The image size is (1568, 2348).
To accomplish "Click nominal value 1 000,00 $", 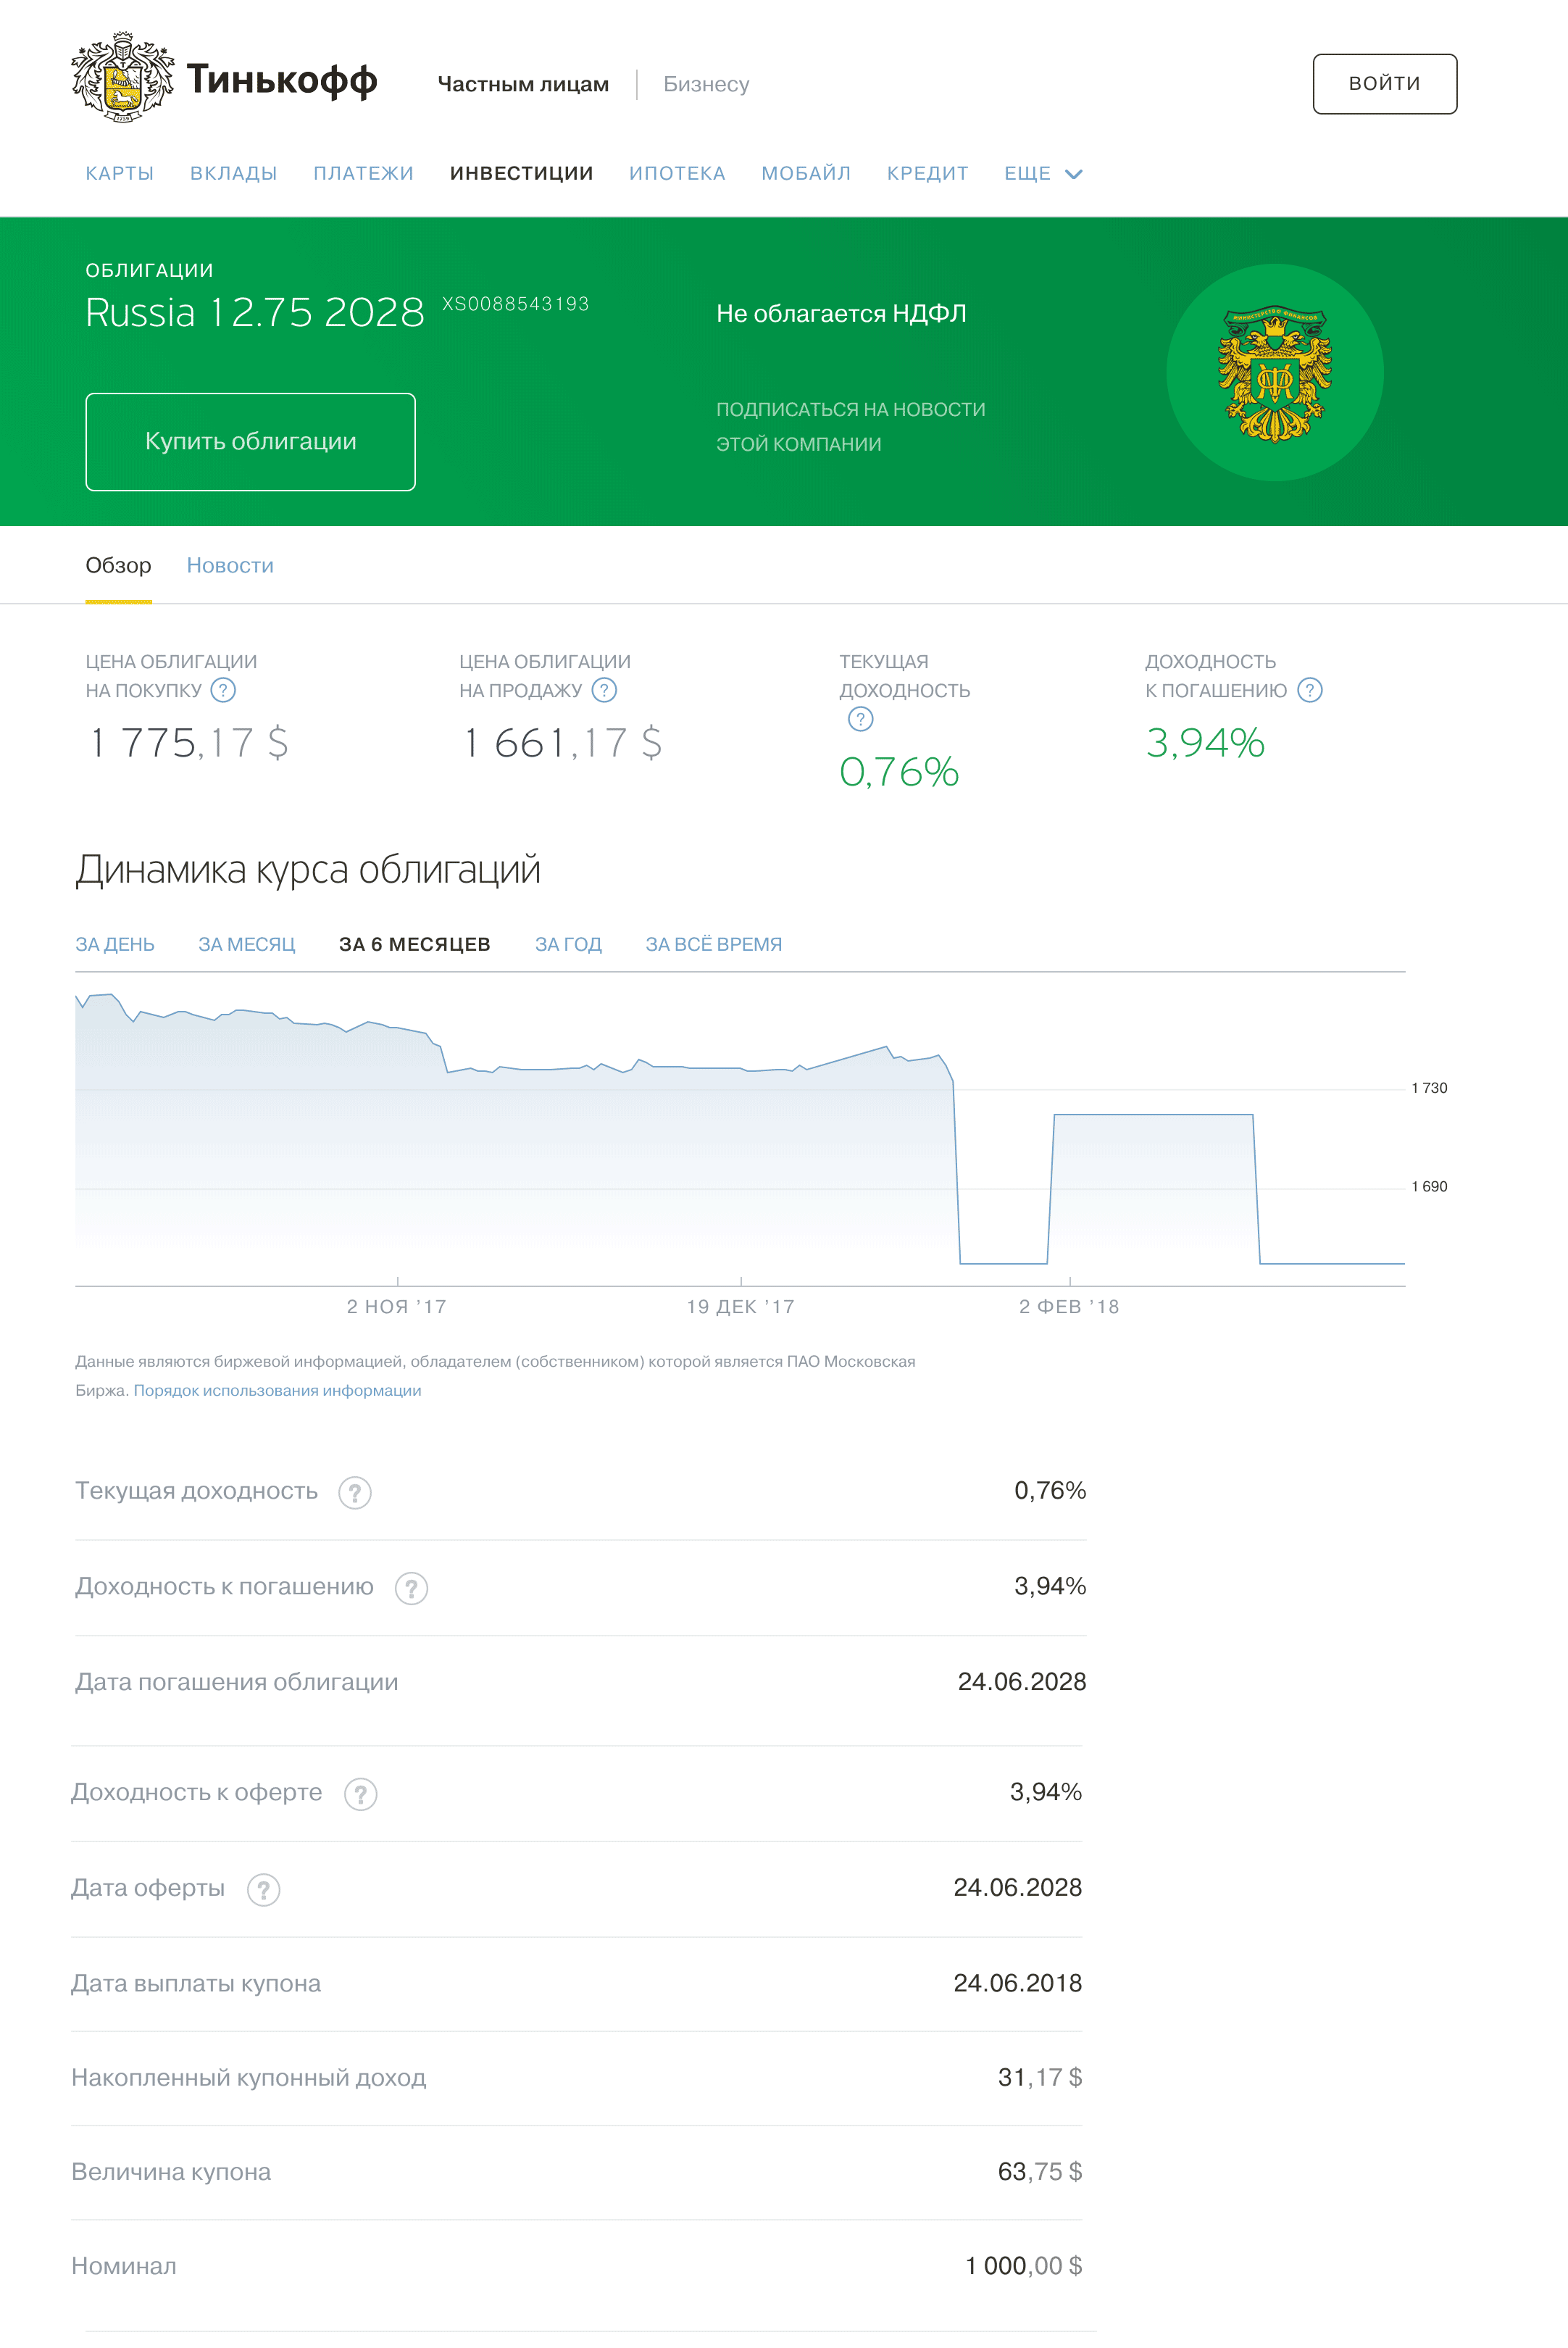I will 1024,2267.
